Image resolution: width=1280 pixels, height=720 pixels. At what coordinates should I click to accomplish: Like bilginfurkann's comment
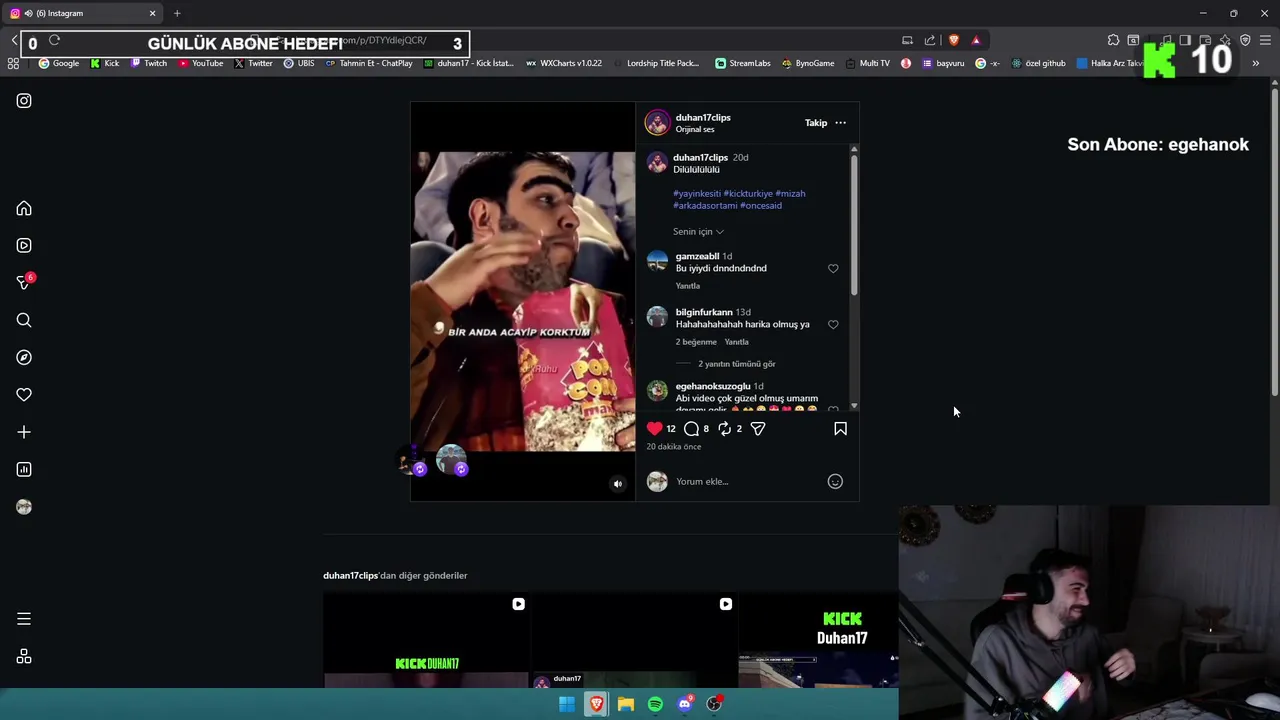coord(833,324)
